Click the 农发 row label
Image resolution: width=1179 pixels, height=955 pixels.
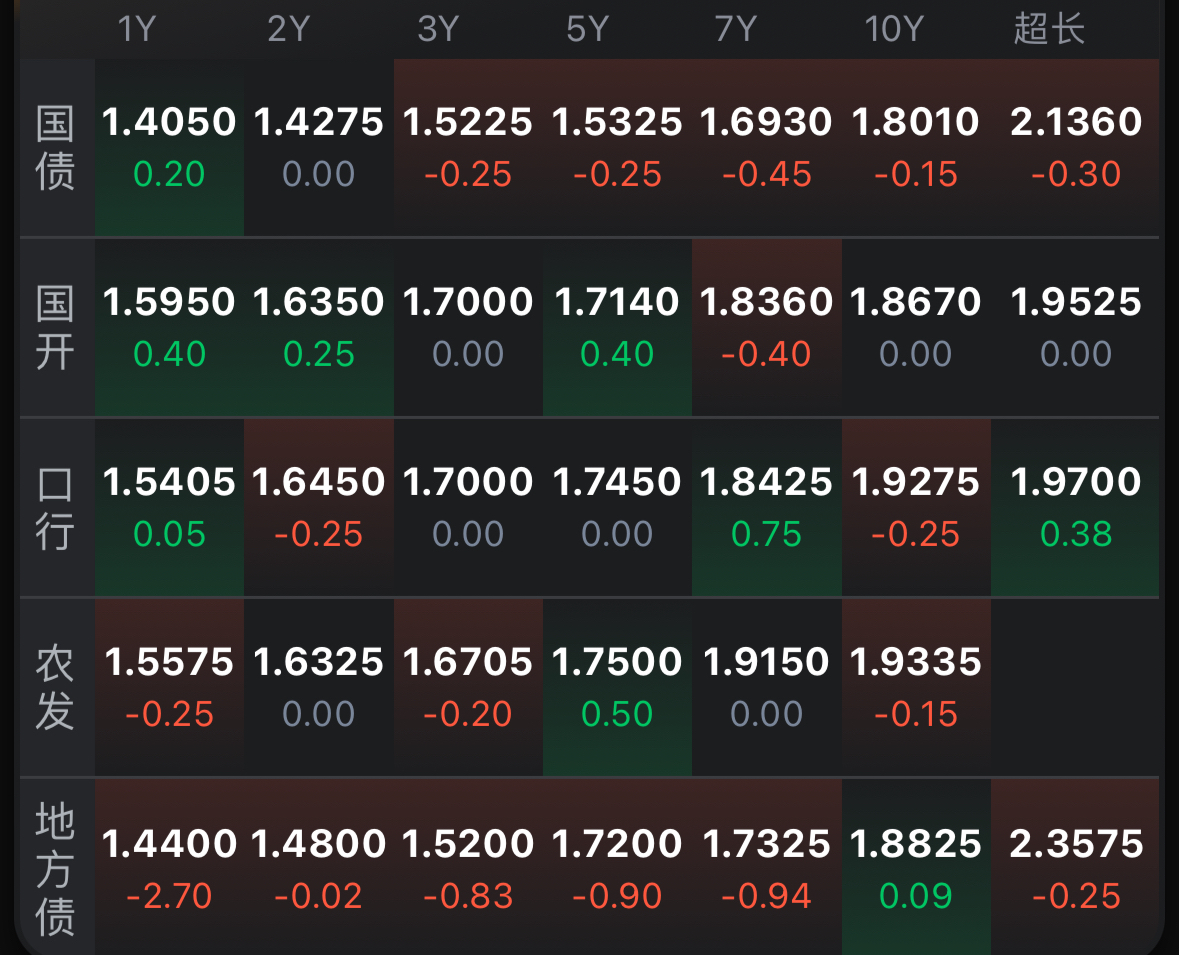(56, 687)
